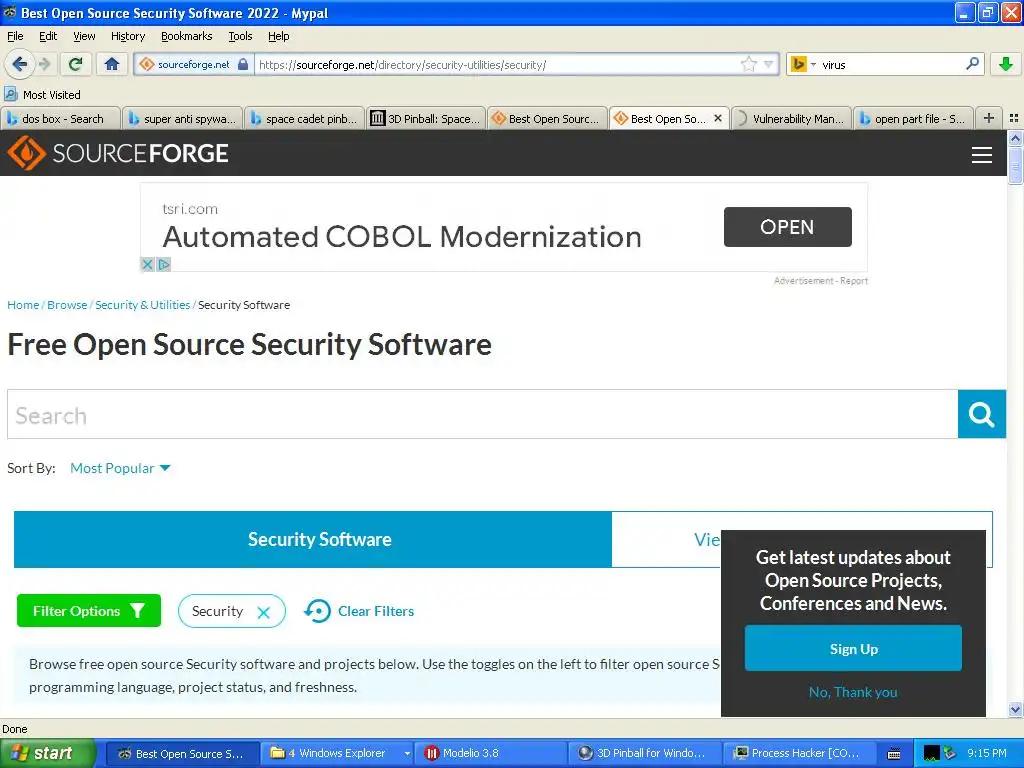1024x768 pixels.
Task: Open the Bookmarks menu
Action: click(x=186, y=36)
